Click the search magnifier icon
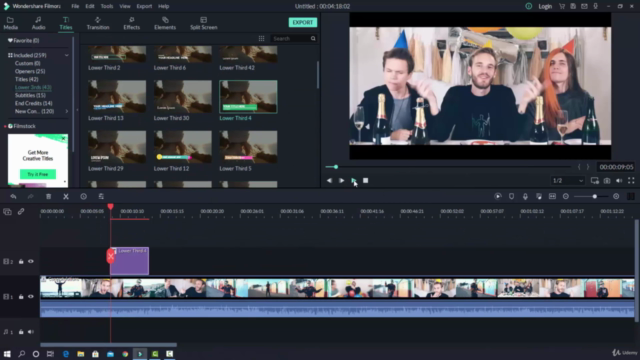The height and width of the screenshot is (360, 640). pos(313,38)
